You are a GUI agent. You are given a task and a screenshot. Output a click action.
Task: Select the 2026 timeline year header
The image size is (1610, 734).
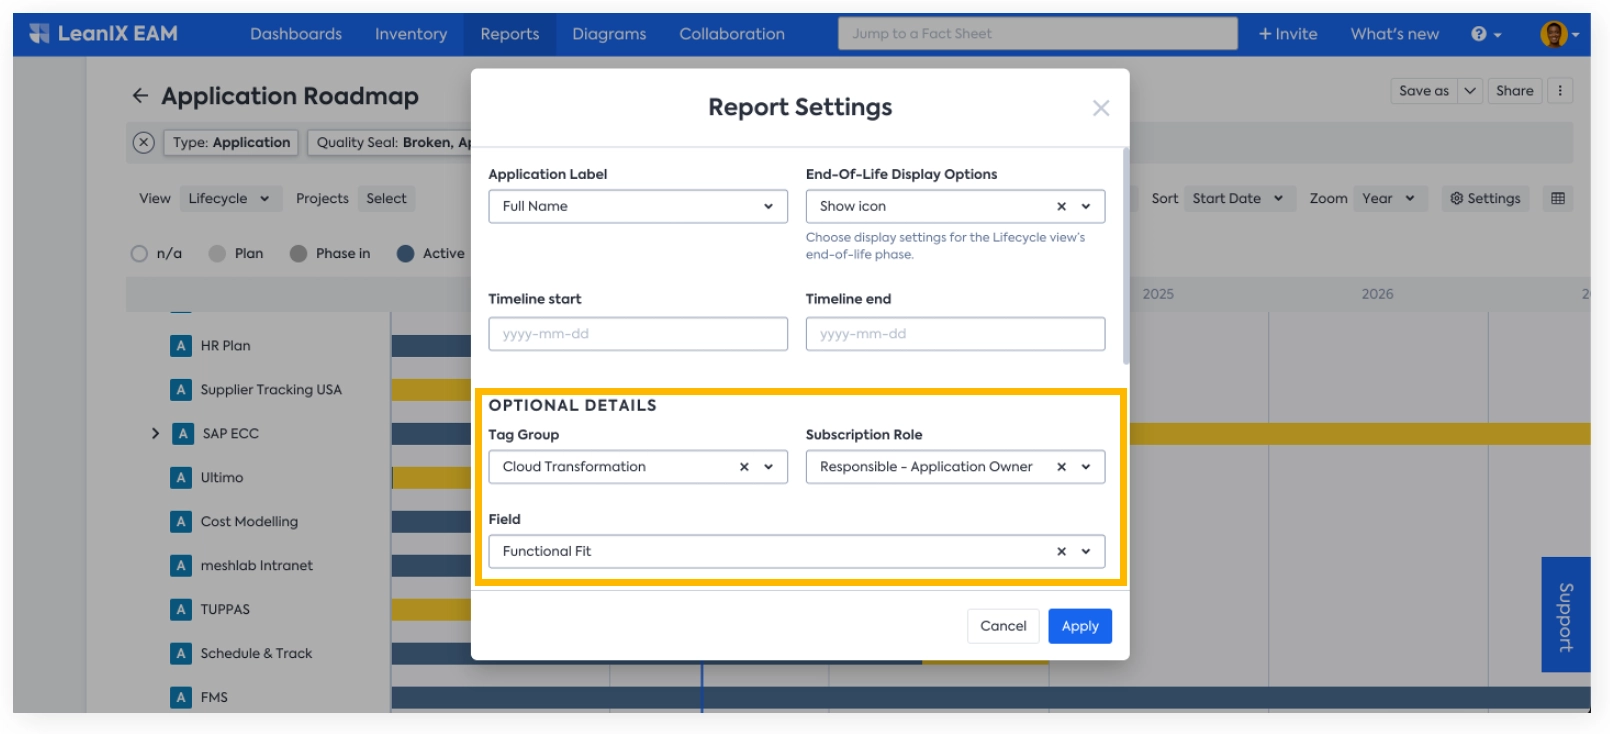1377,294
